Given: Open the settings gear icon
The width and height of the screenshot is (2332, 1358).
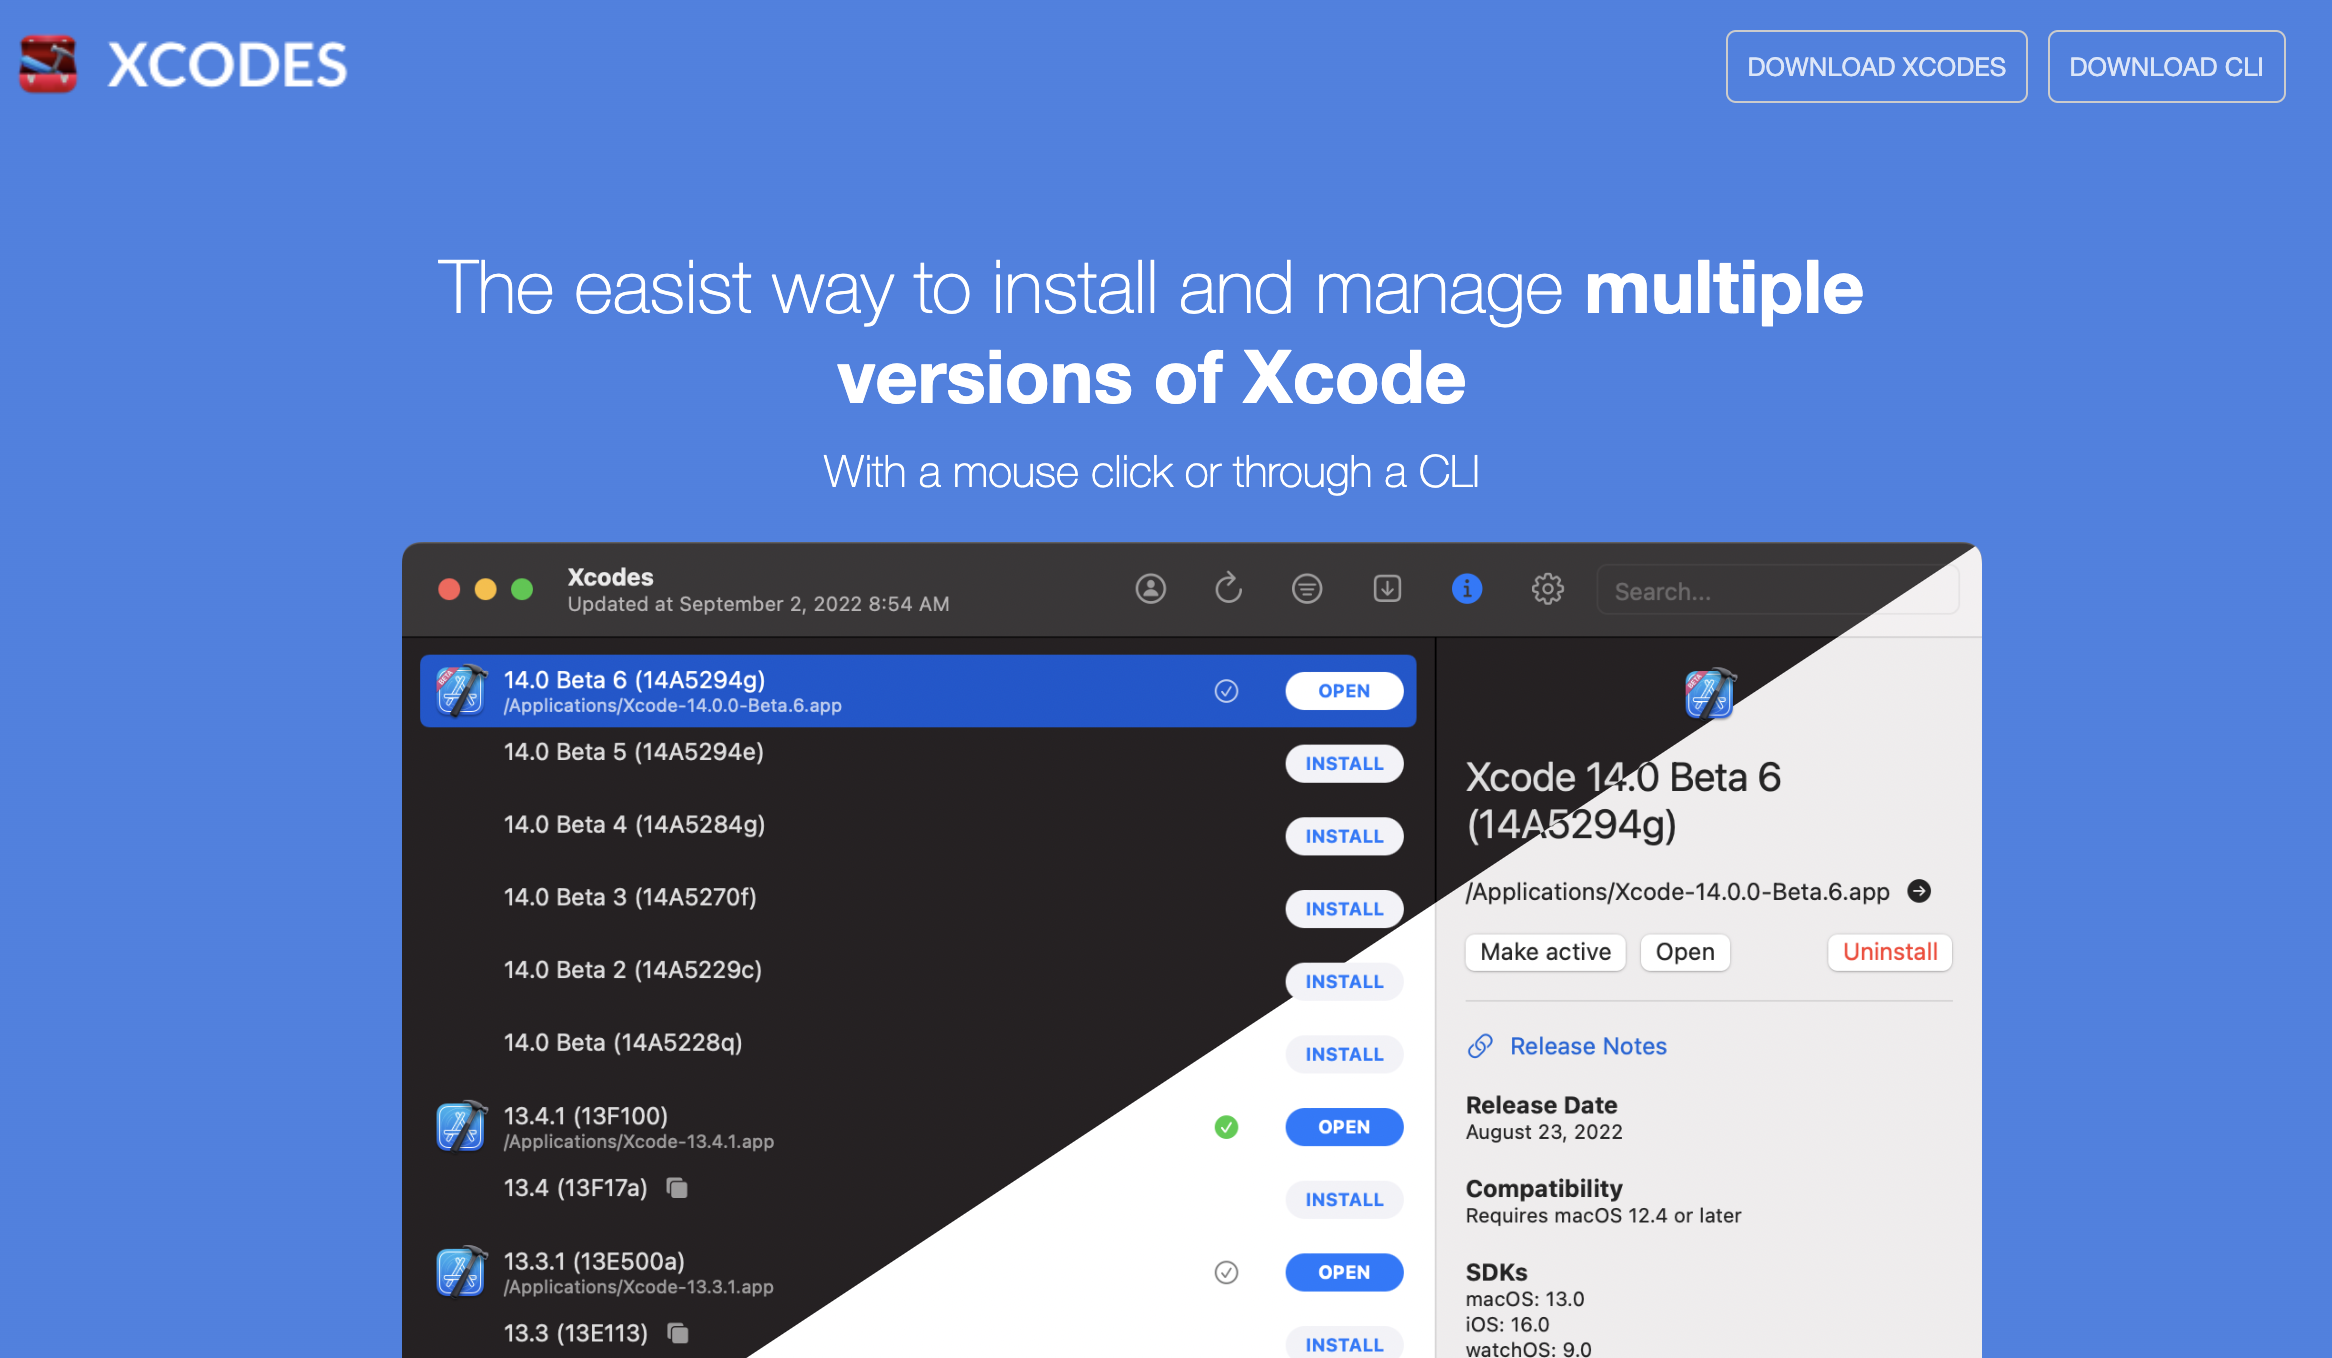Looking at the screenshot, I should 1547,589.
